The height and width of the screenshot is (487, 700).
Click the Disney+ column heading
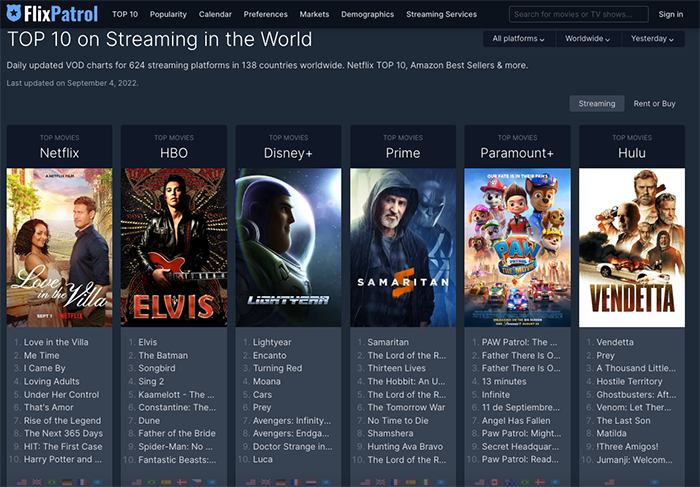point(288,153)
